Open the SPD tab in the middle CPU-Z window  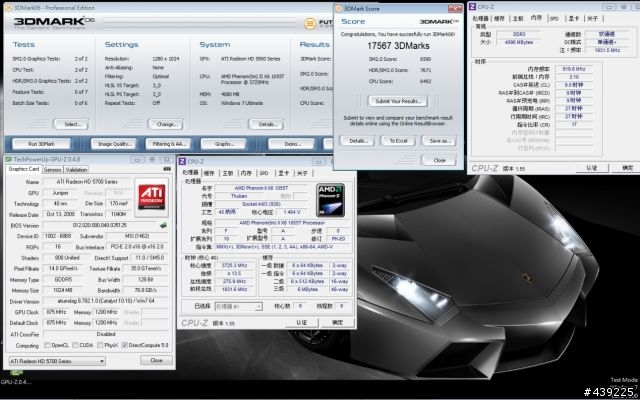[264, 173]
